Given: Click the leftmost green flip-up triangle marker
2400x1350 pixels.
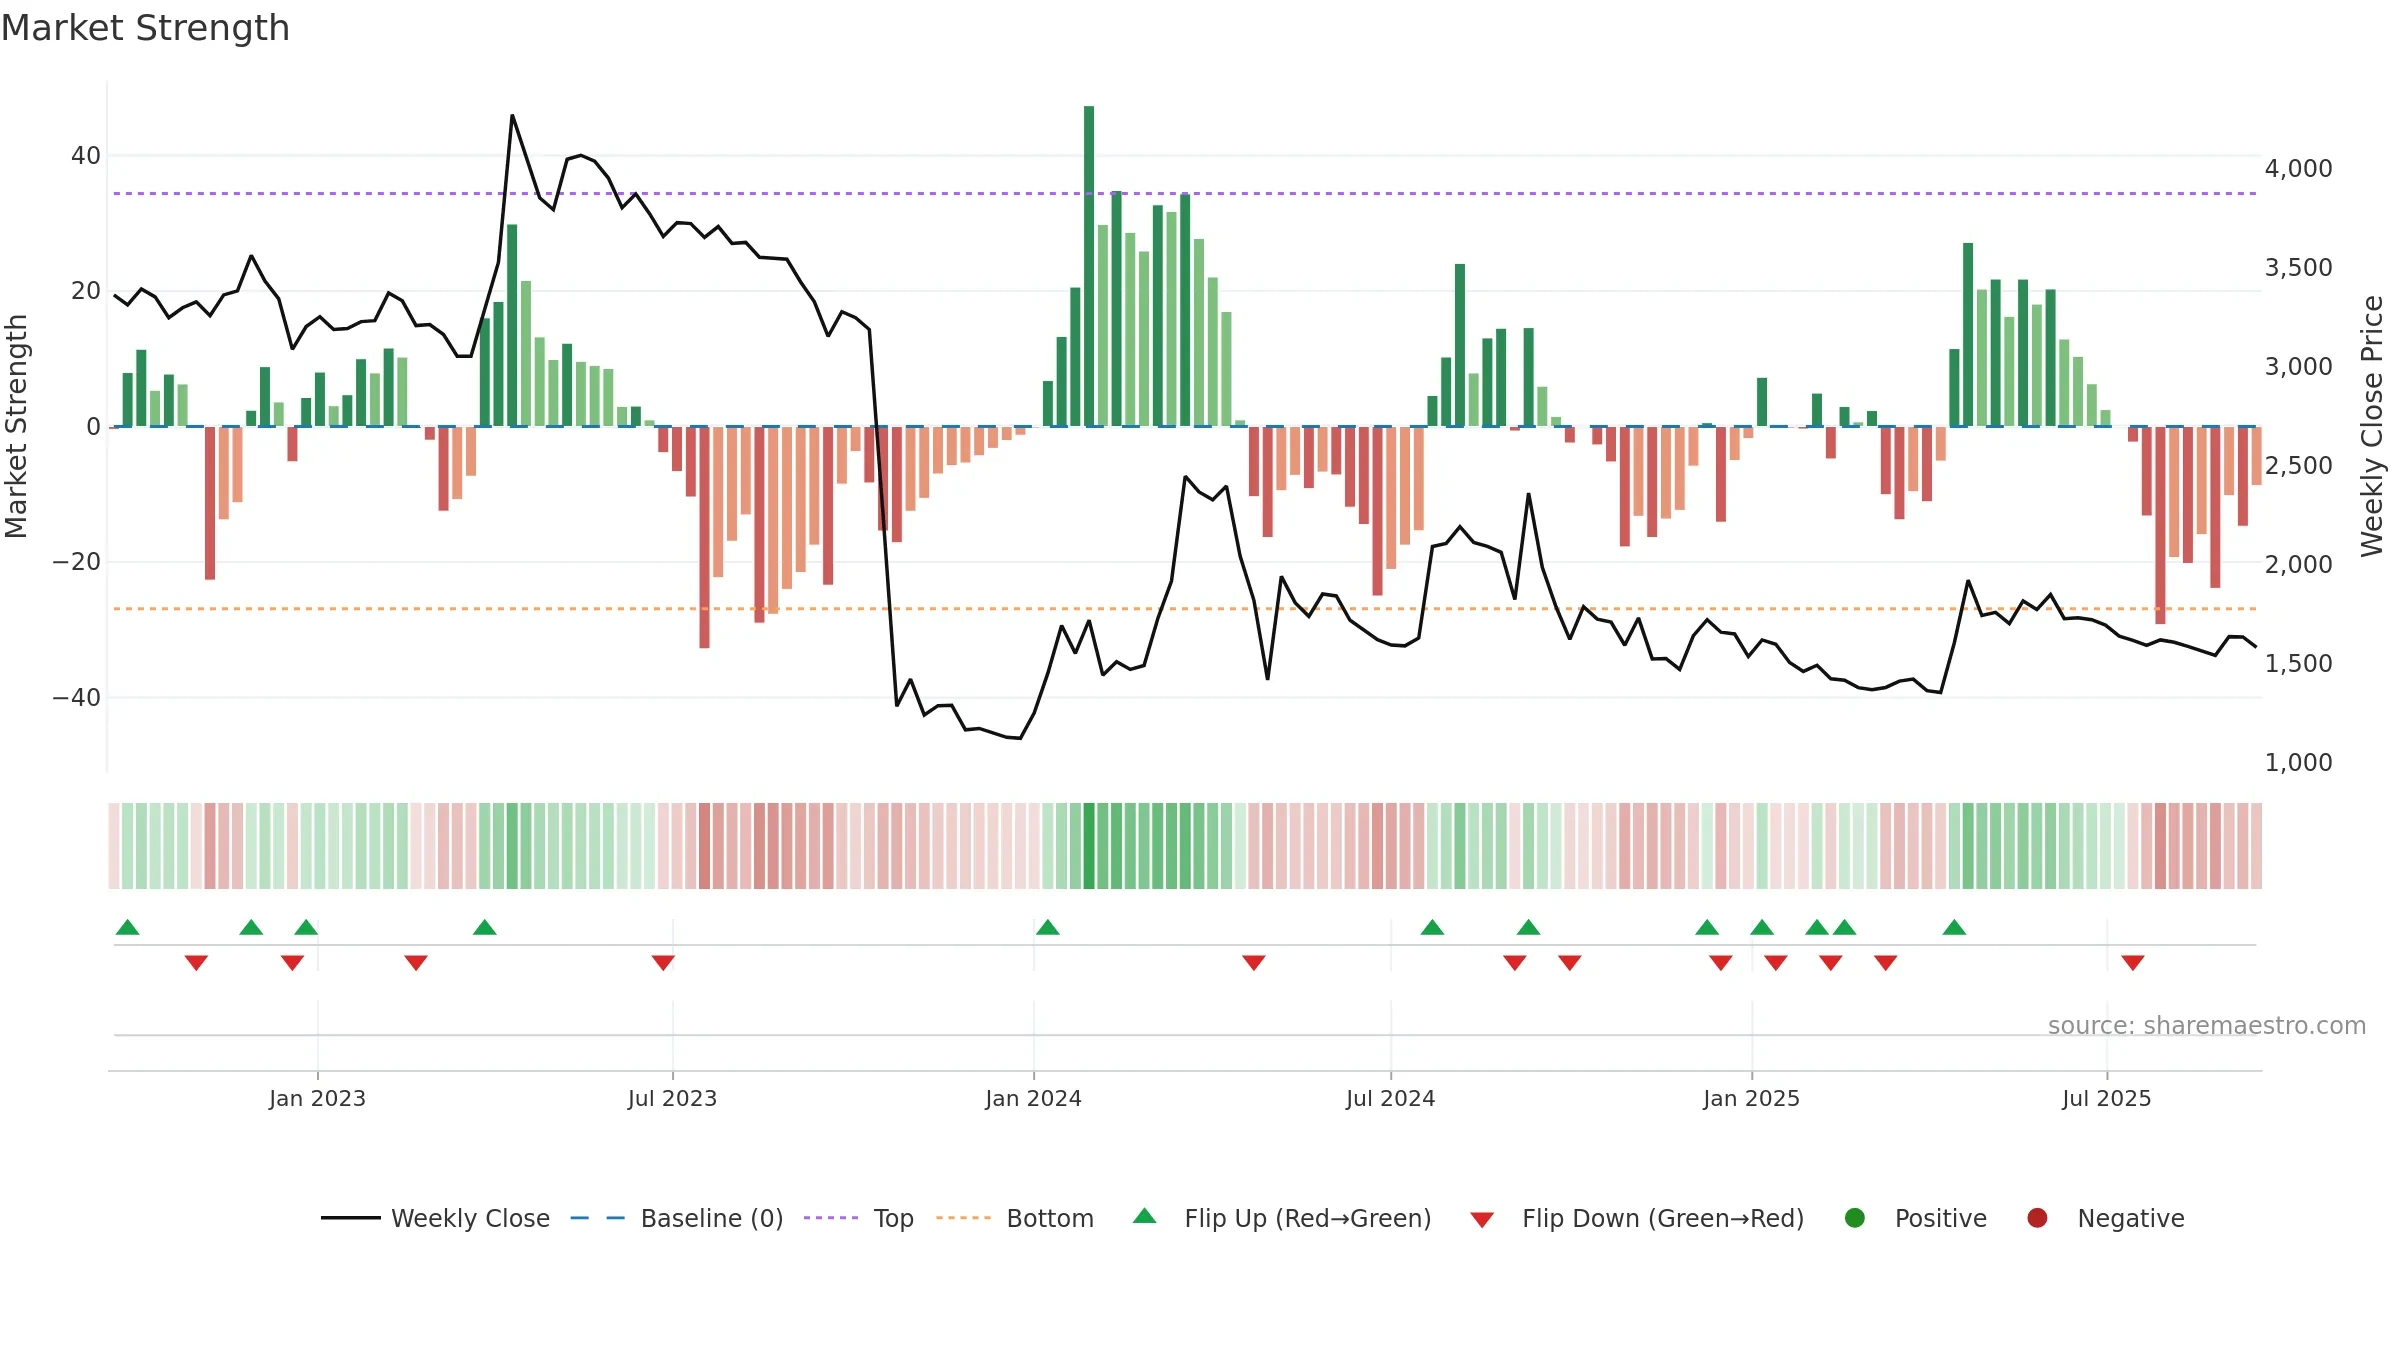Looking at the screenshot, I should click(127, 927).
